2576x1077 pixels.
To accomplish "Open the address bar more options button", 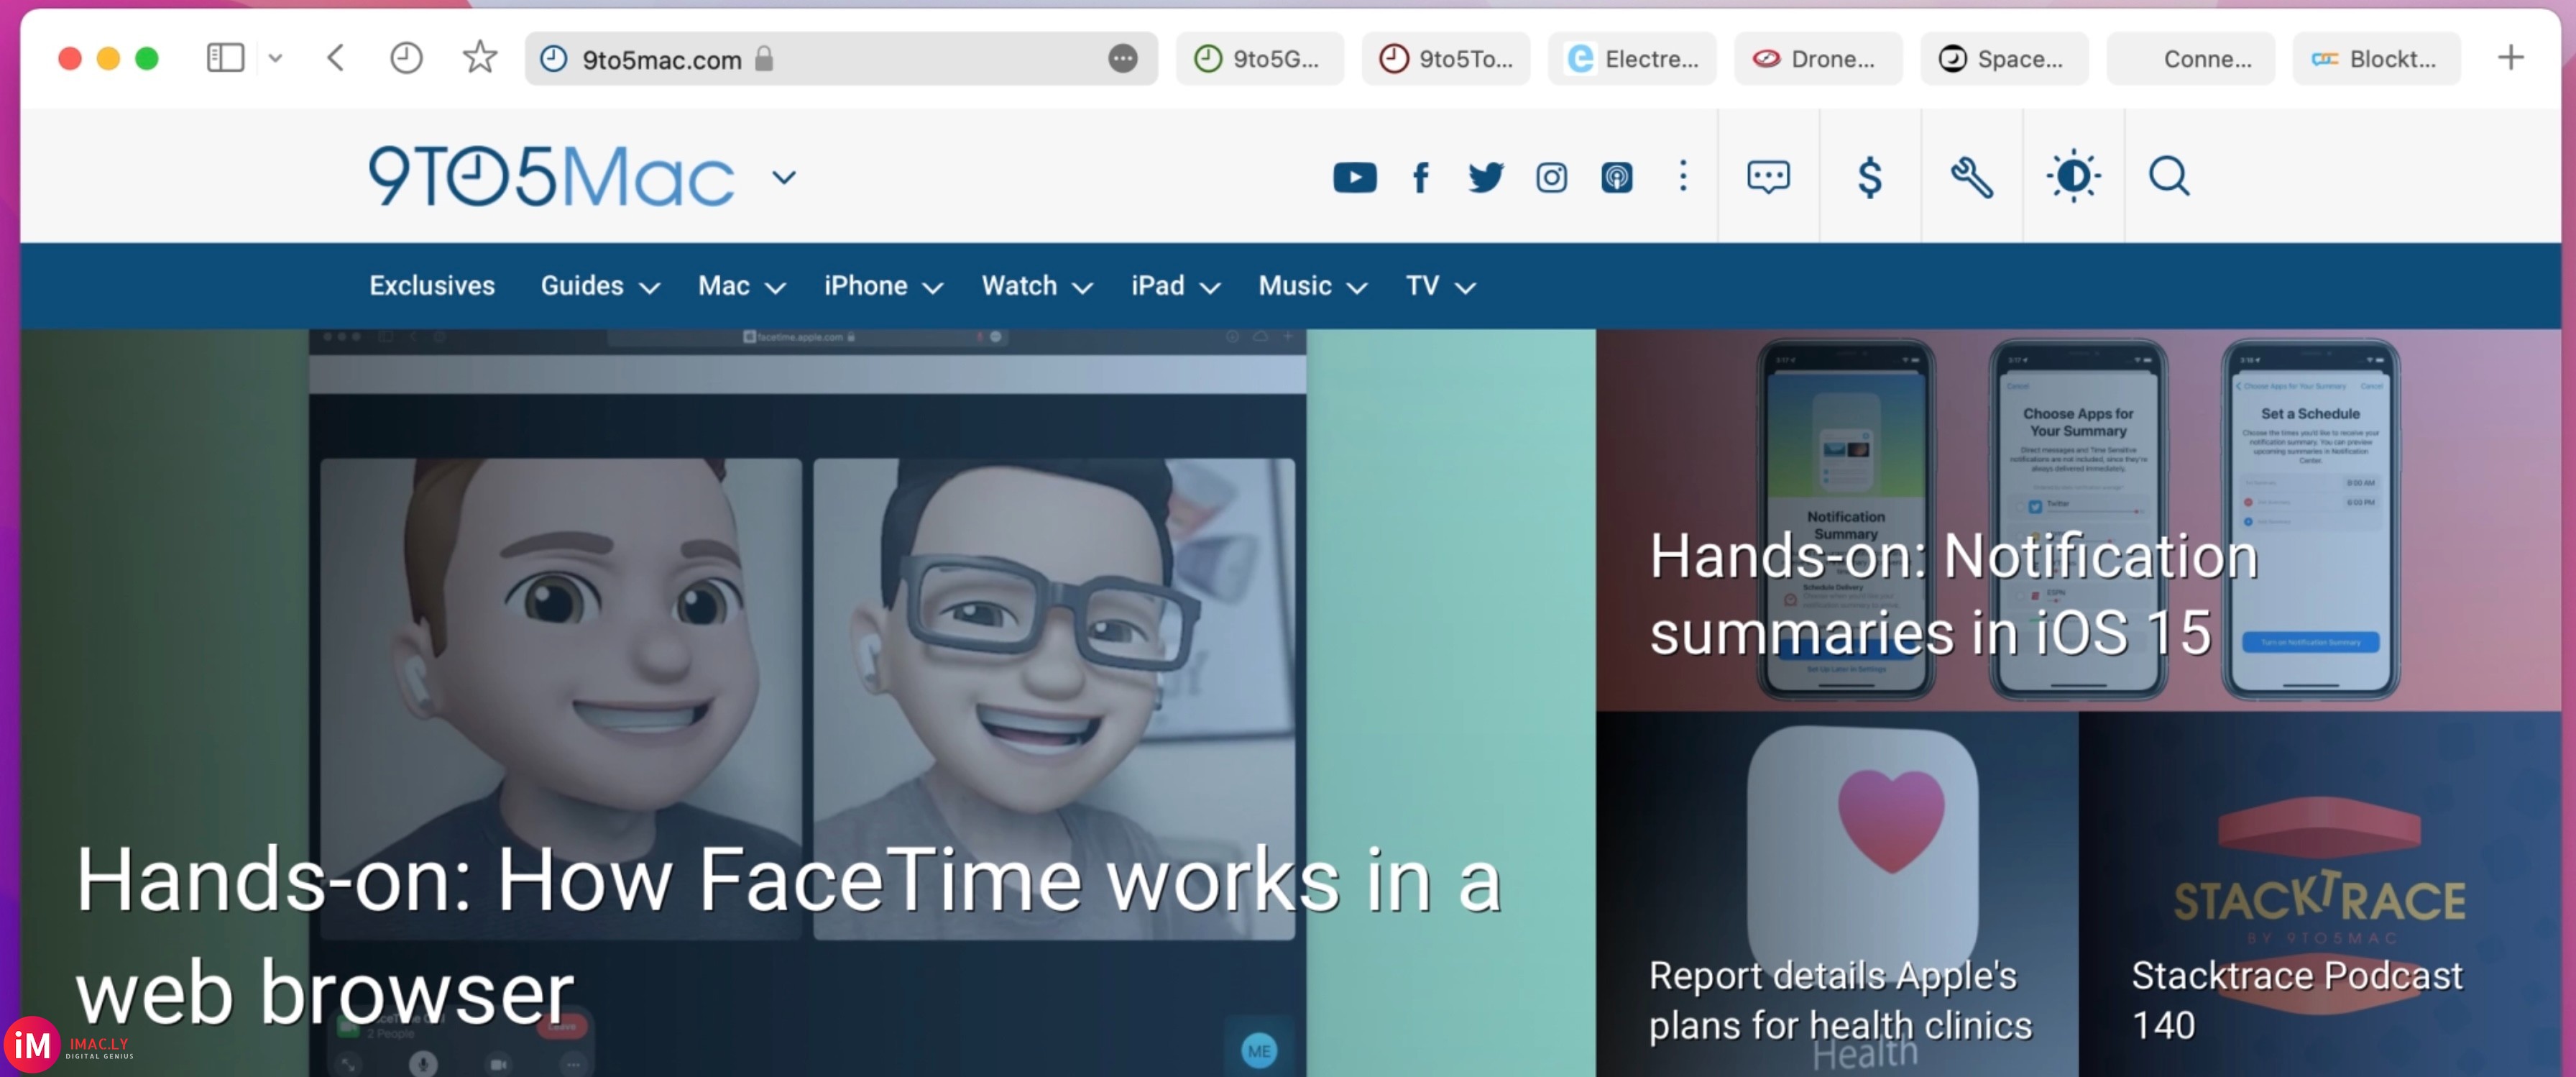I will pos(1122,59).
